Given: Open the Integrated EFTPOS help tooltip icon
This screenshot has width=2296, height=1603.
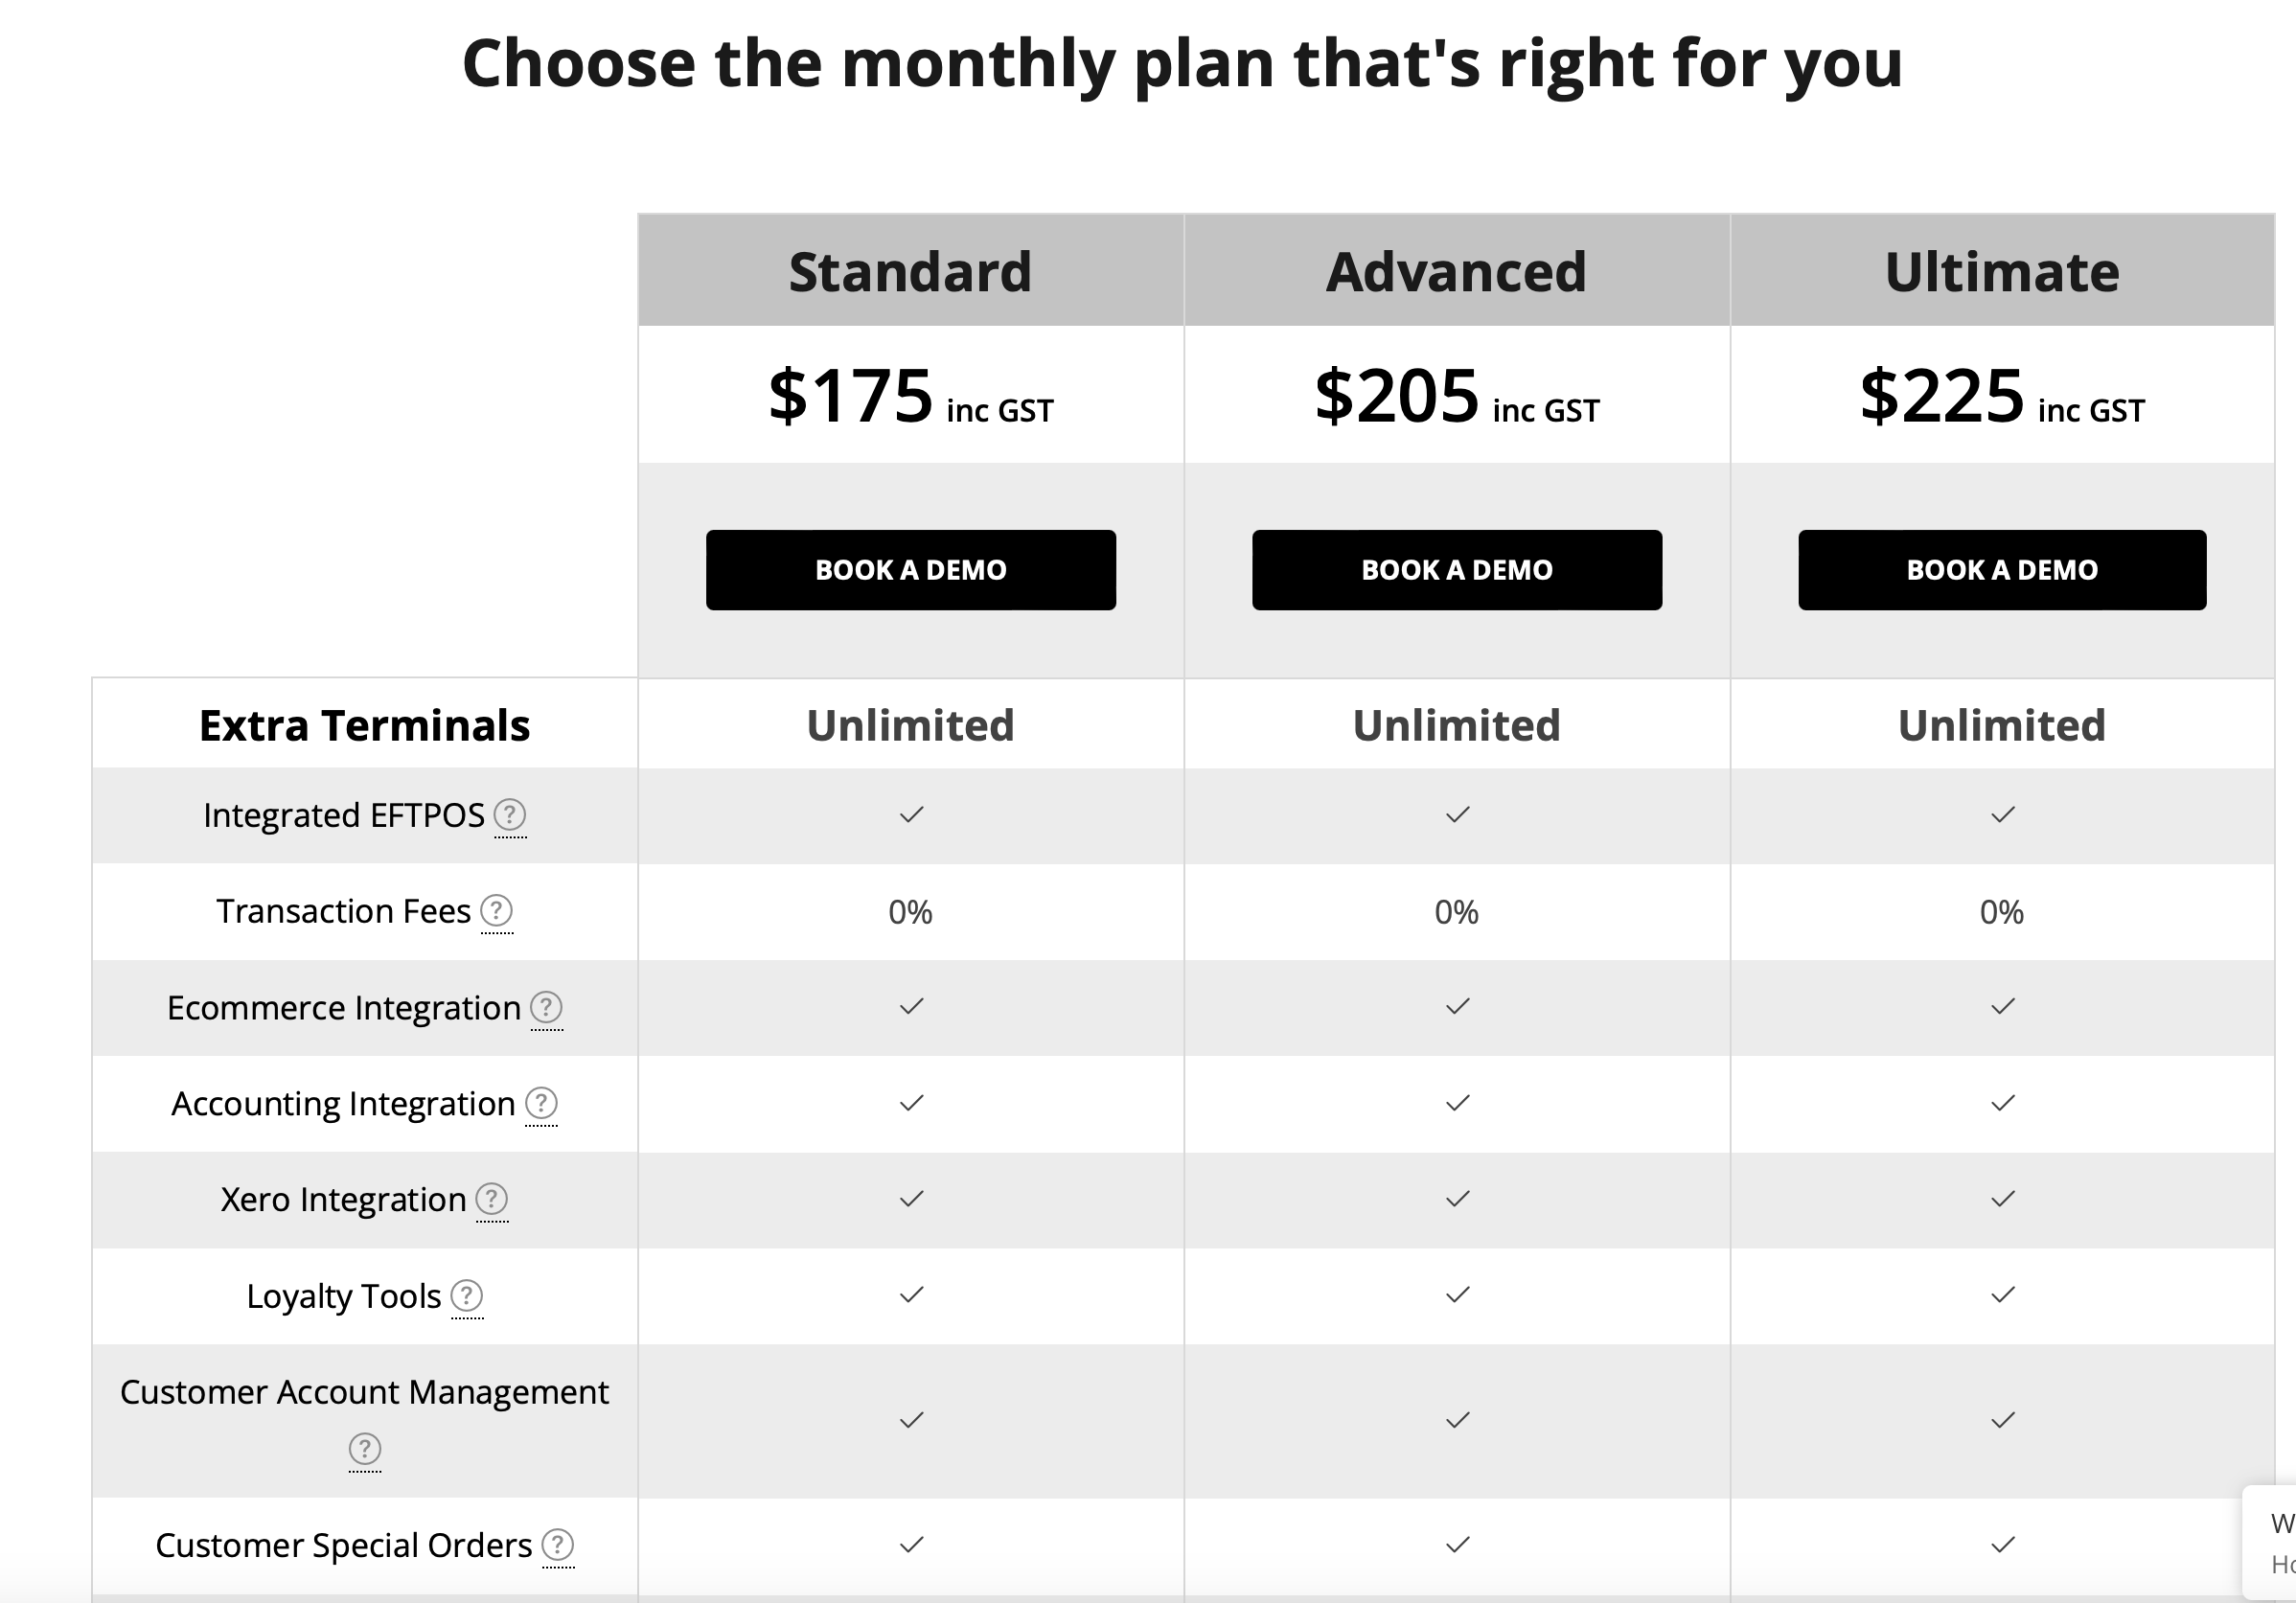Looking at the screenshot, I should (x=510, y=815).
